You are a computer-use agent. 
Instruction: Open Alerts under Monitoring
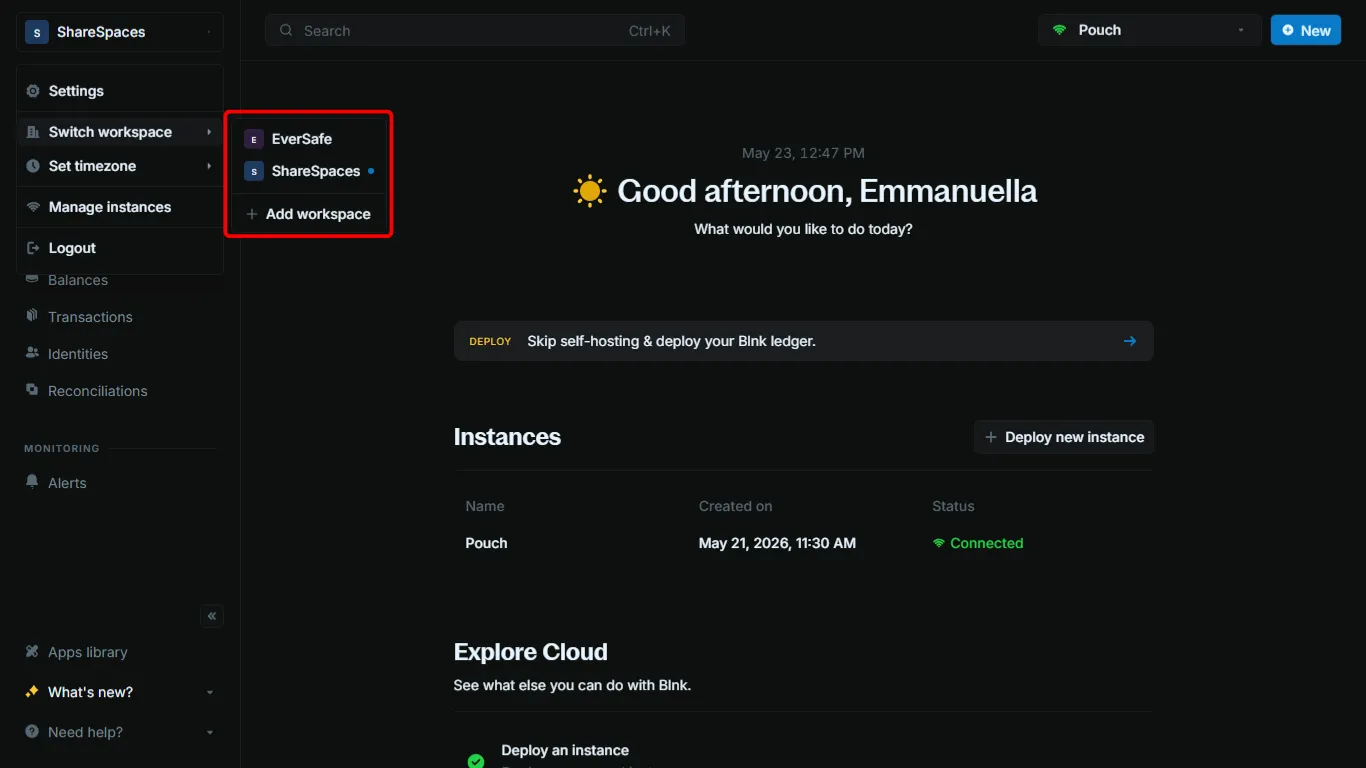tap(67, 483)
